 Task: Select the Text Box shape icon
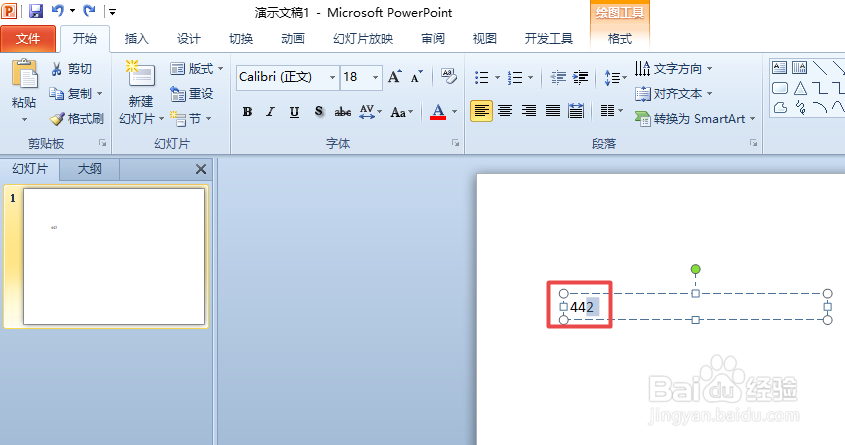pos(779,67)
